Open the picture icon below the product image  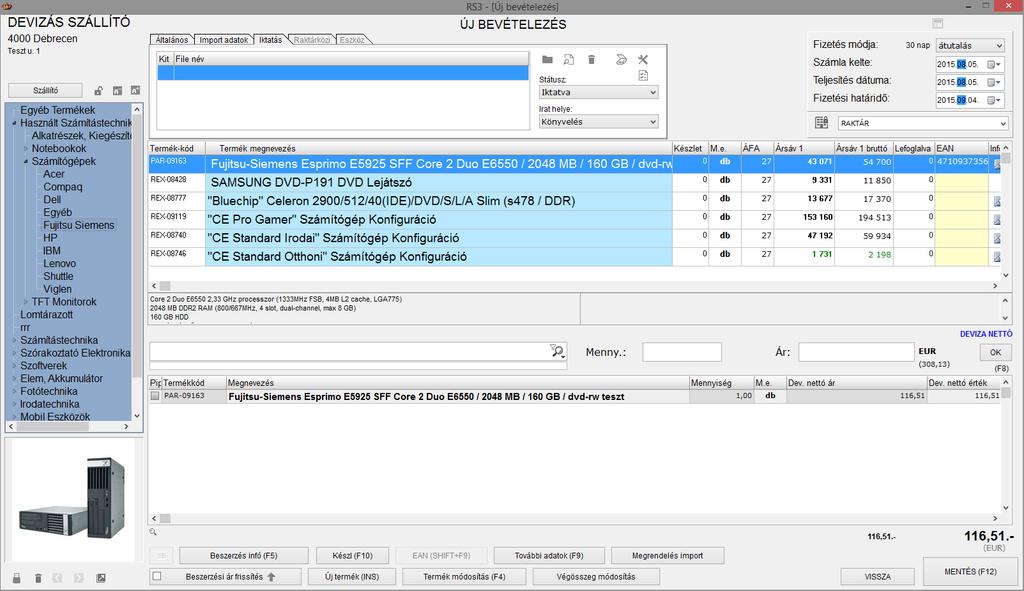pos(101,578)
